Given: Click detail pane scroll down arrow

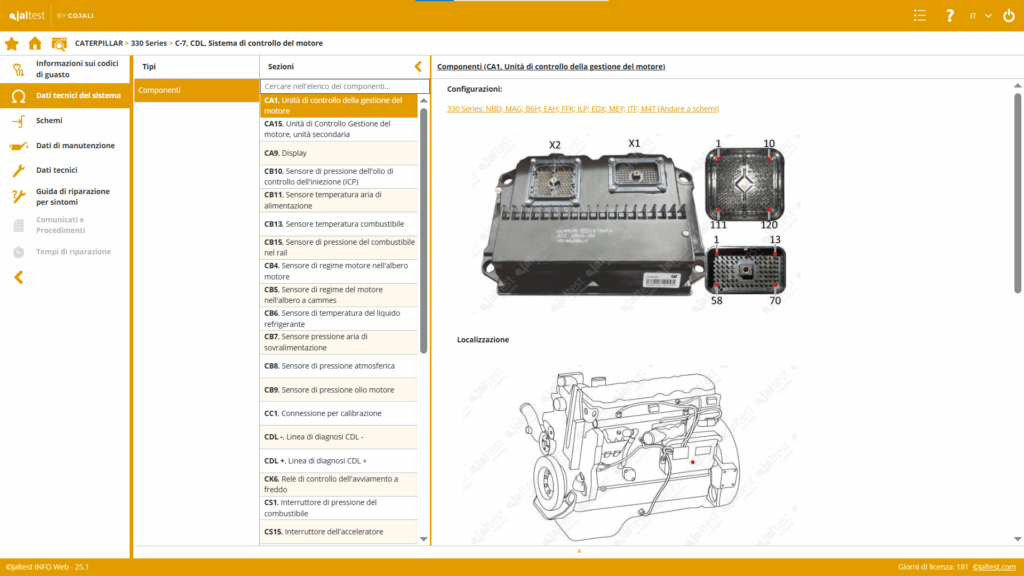Looking at the screenshot, I should coord(1017,539).
